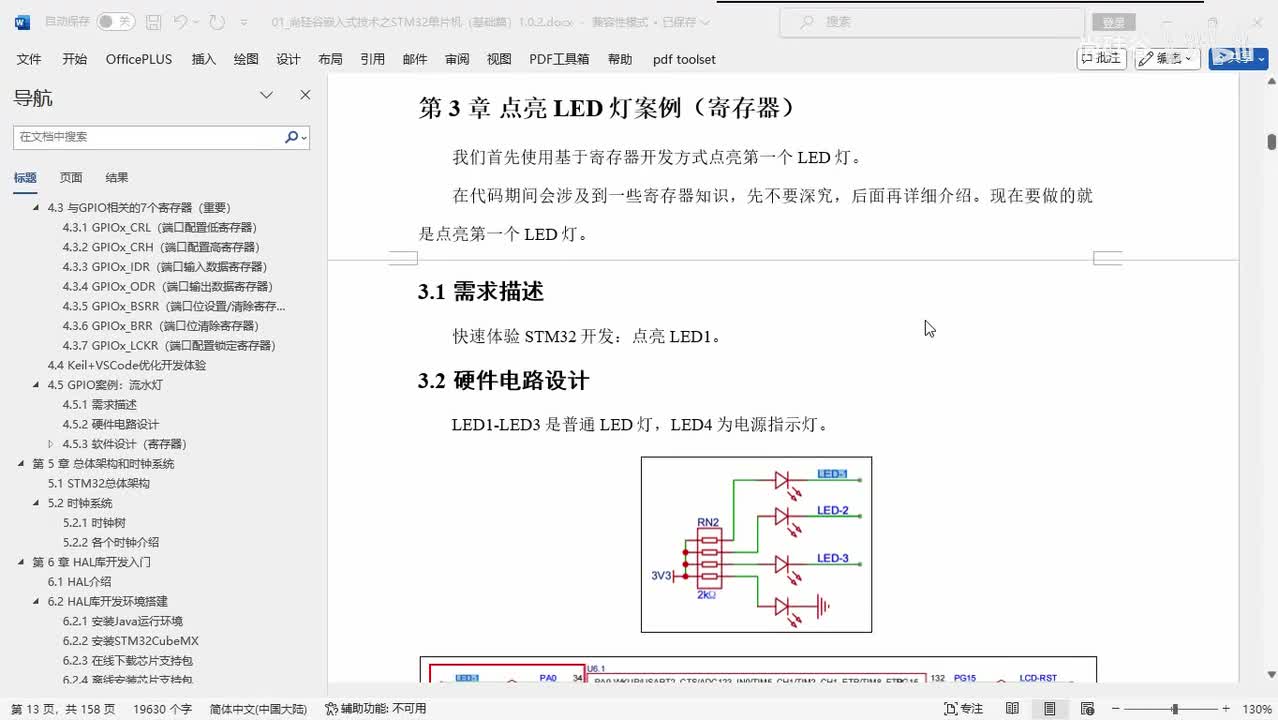The height and width of the screenshot is (720, 1278).
Task: Switch to the 视图 (View) tab
Action: [x=499, y=59]
